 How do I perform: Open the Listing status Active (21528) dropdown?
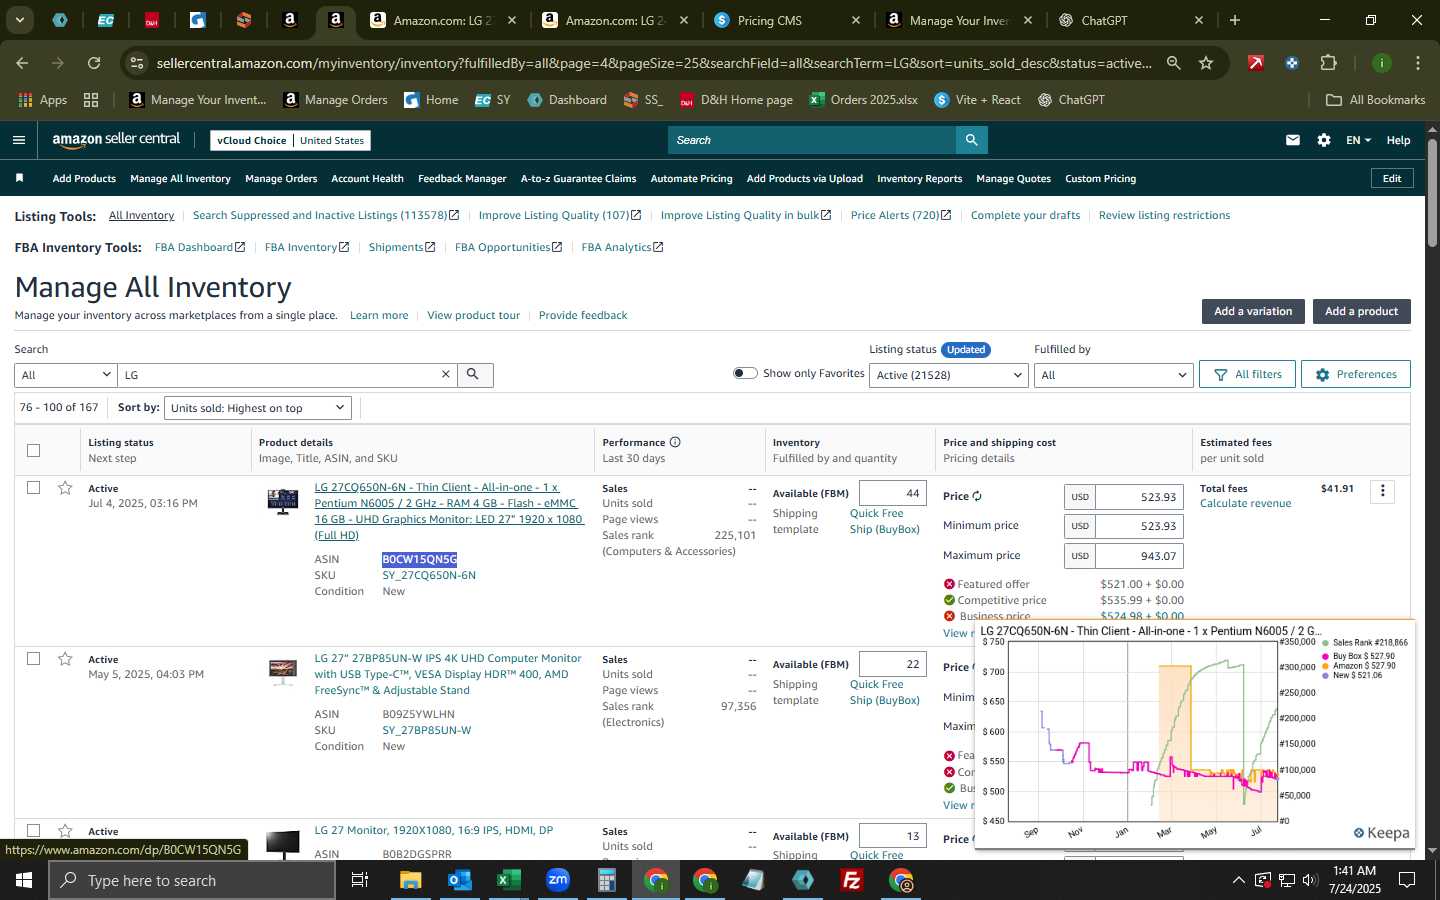[948, 375]
